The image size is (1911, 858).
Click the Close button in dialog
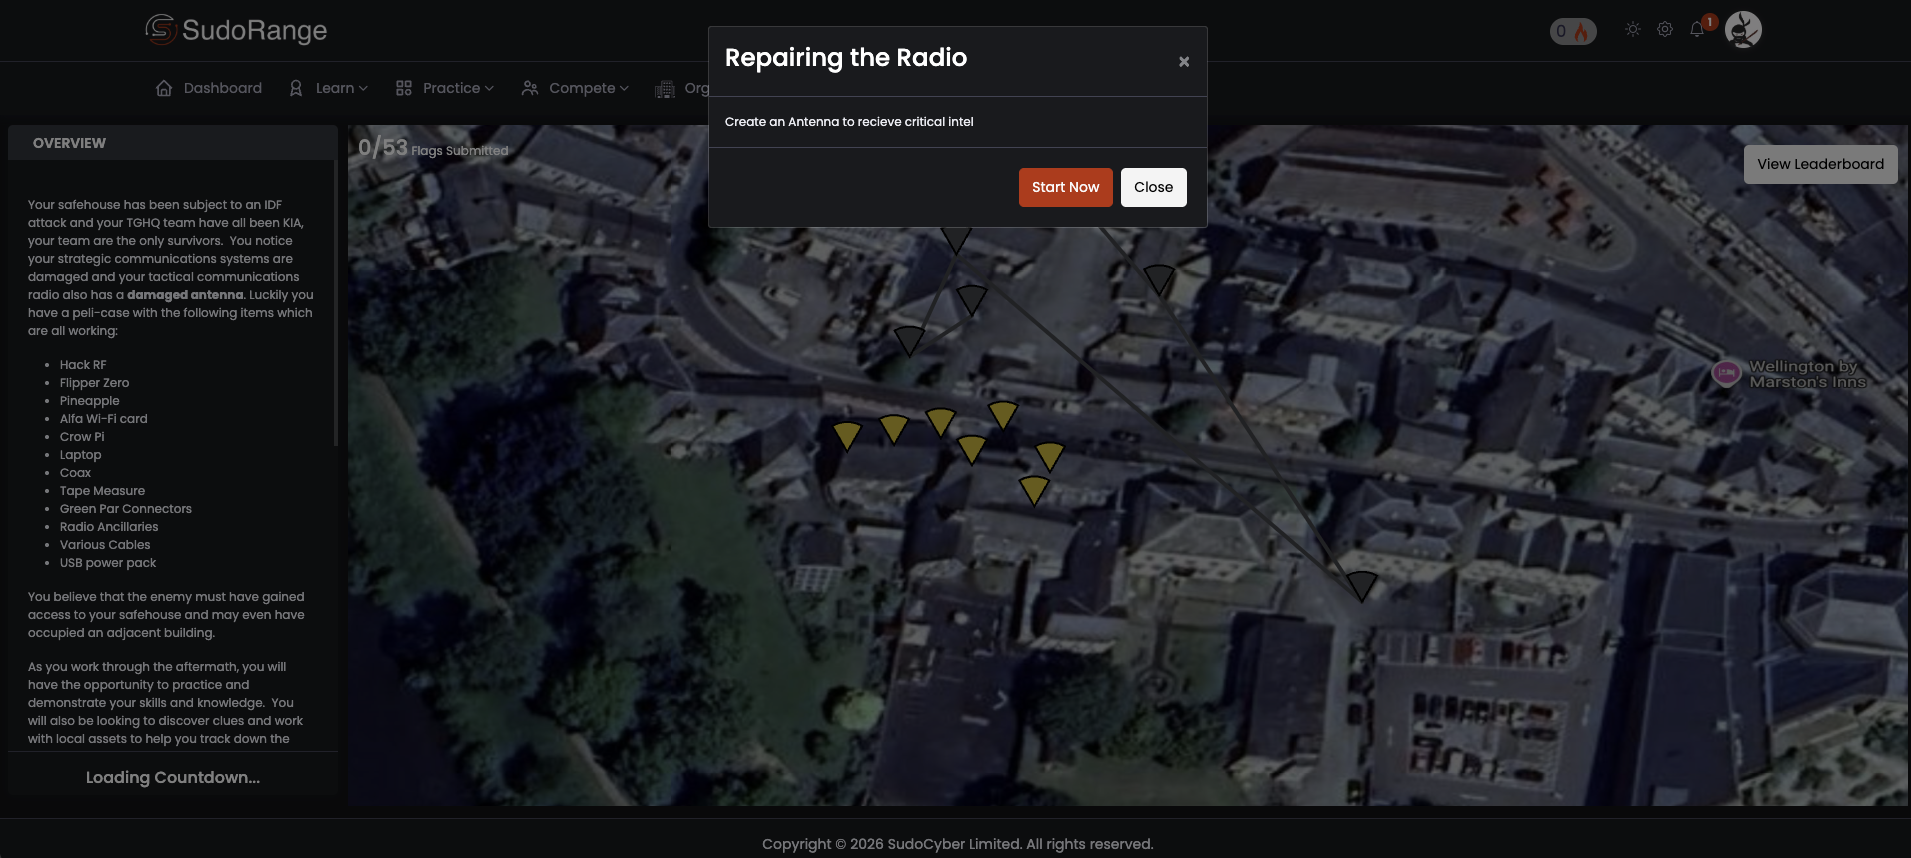click(1153, 187)
